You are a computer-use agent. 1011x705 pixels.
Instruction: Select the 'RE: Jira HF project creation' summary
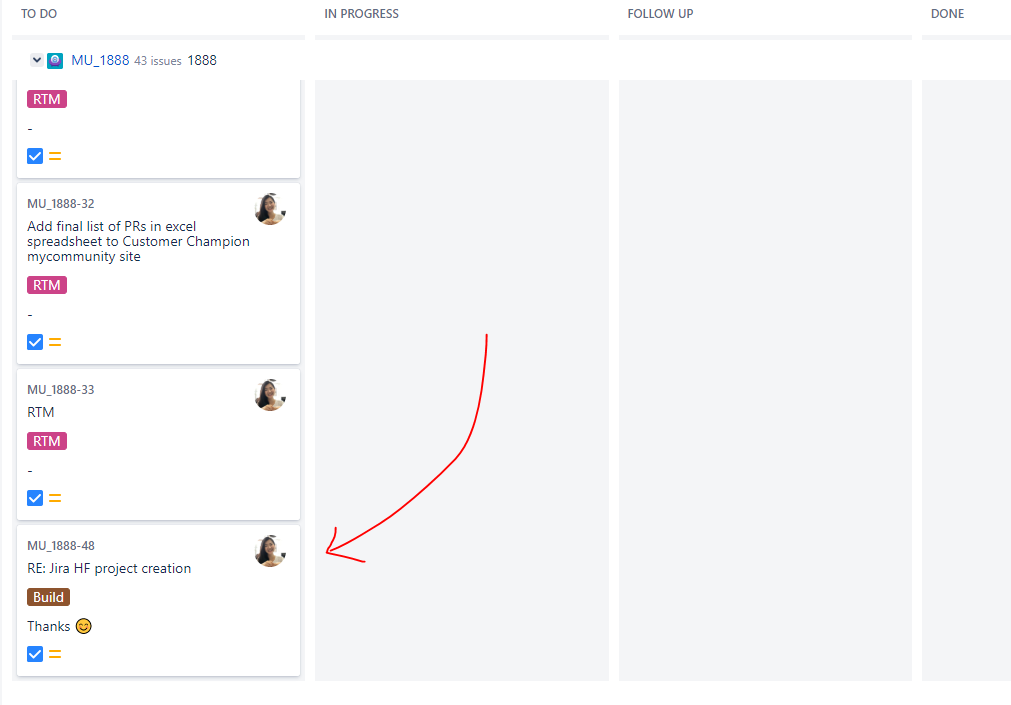click(x=109, y=568)
